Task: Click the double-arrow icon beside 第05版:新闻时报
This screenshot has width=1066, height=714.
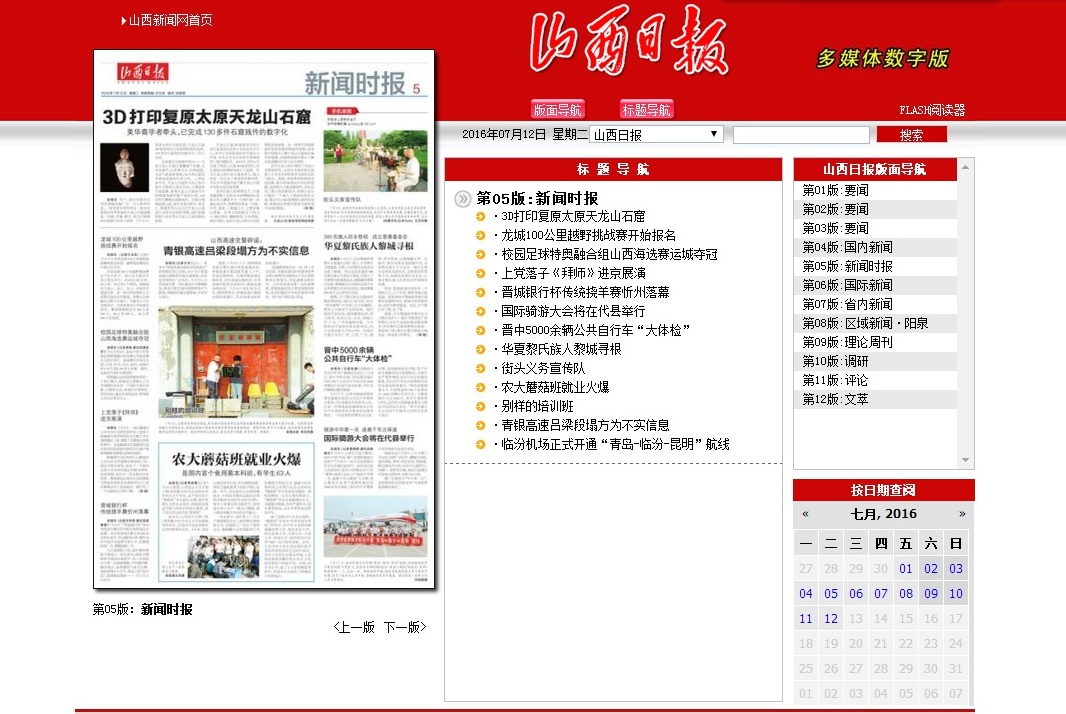Action: point(462,199)
